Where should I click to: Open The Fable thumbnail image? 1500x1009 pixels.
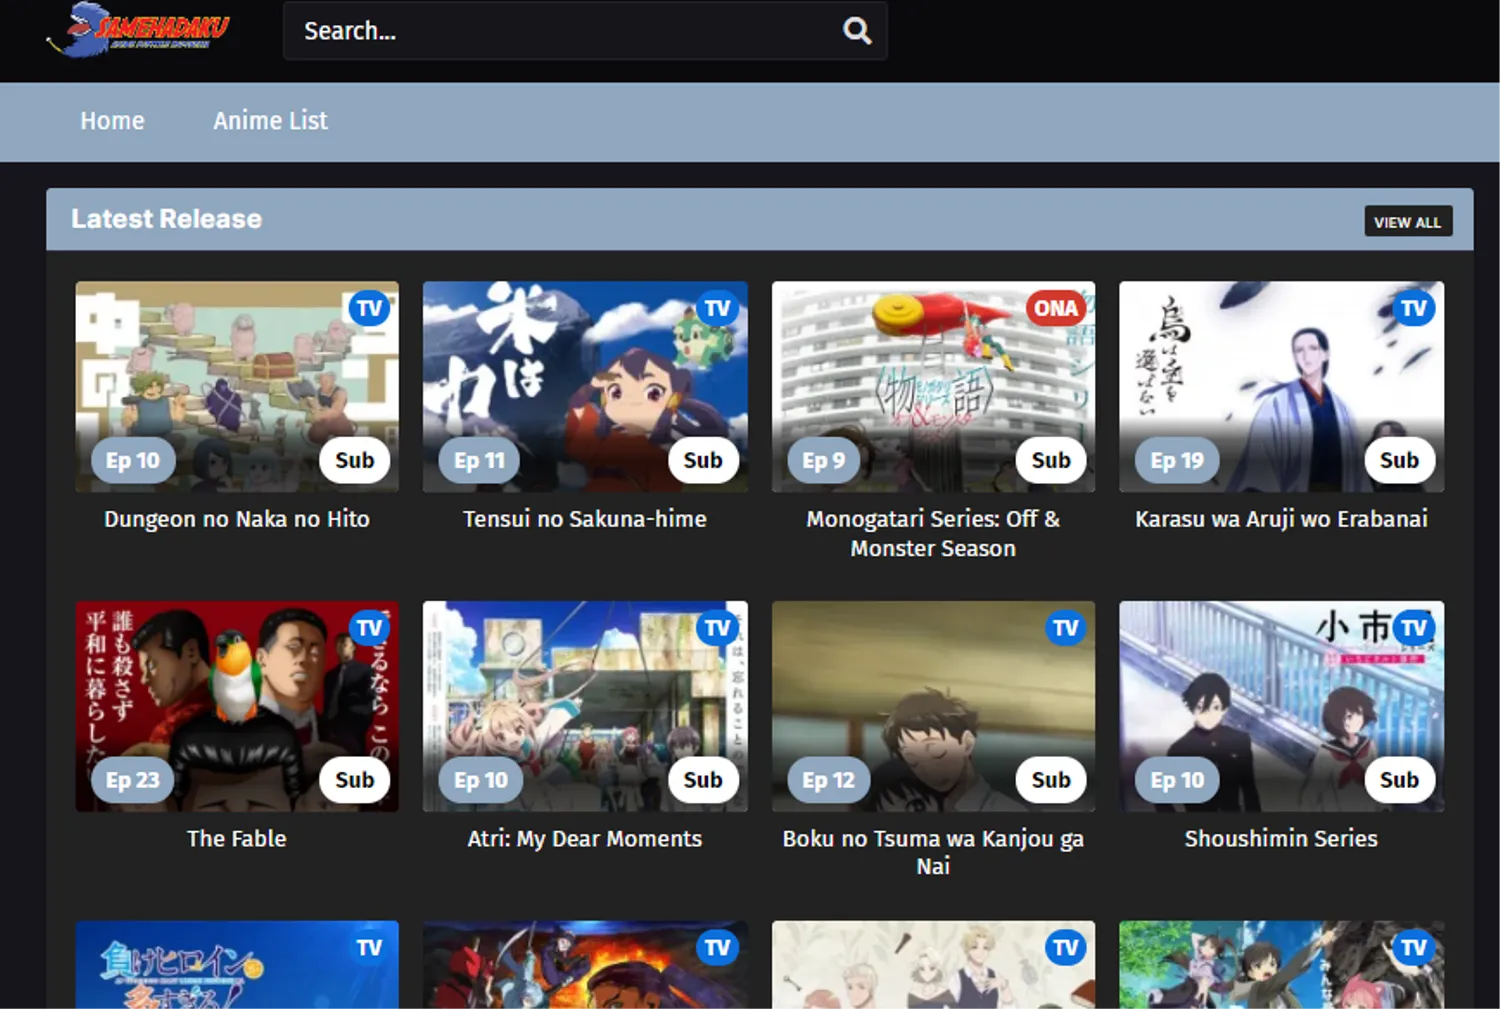click(x=237, y=707)
